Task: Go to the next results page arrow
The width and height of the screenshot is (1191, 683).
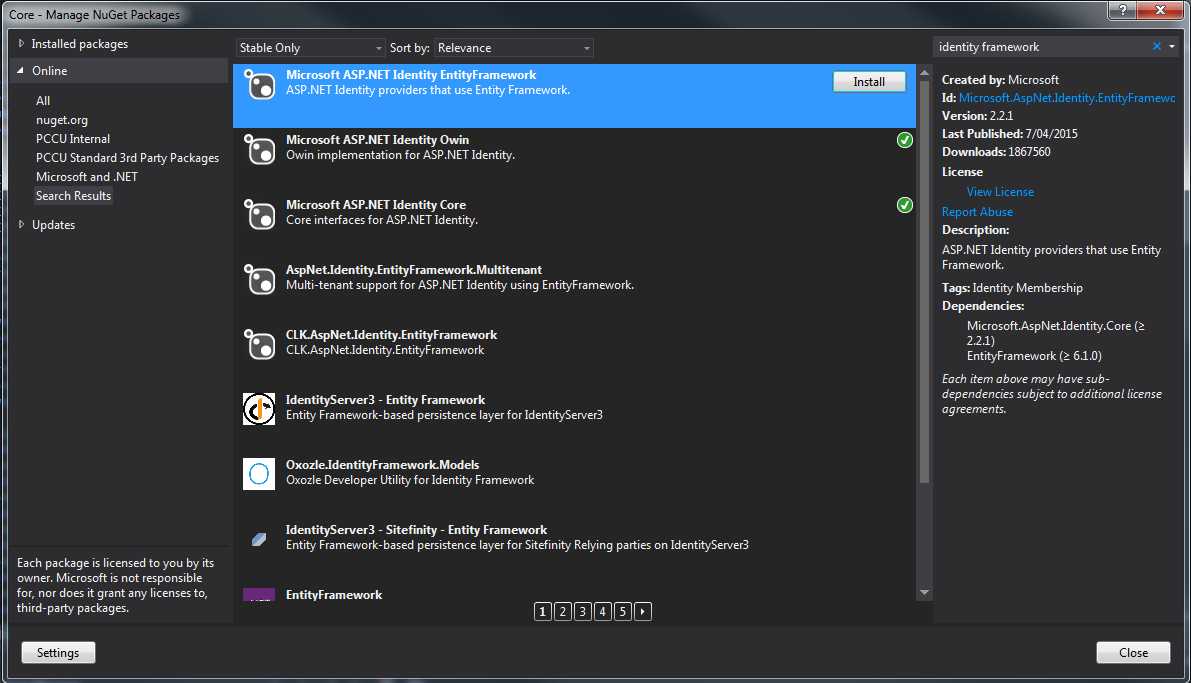Action: point(643,612)
